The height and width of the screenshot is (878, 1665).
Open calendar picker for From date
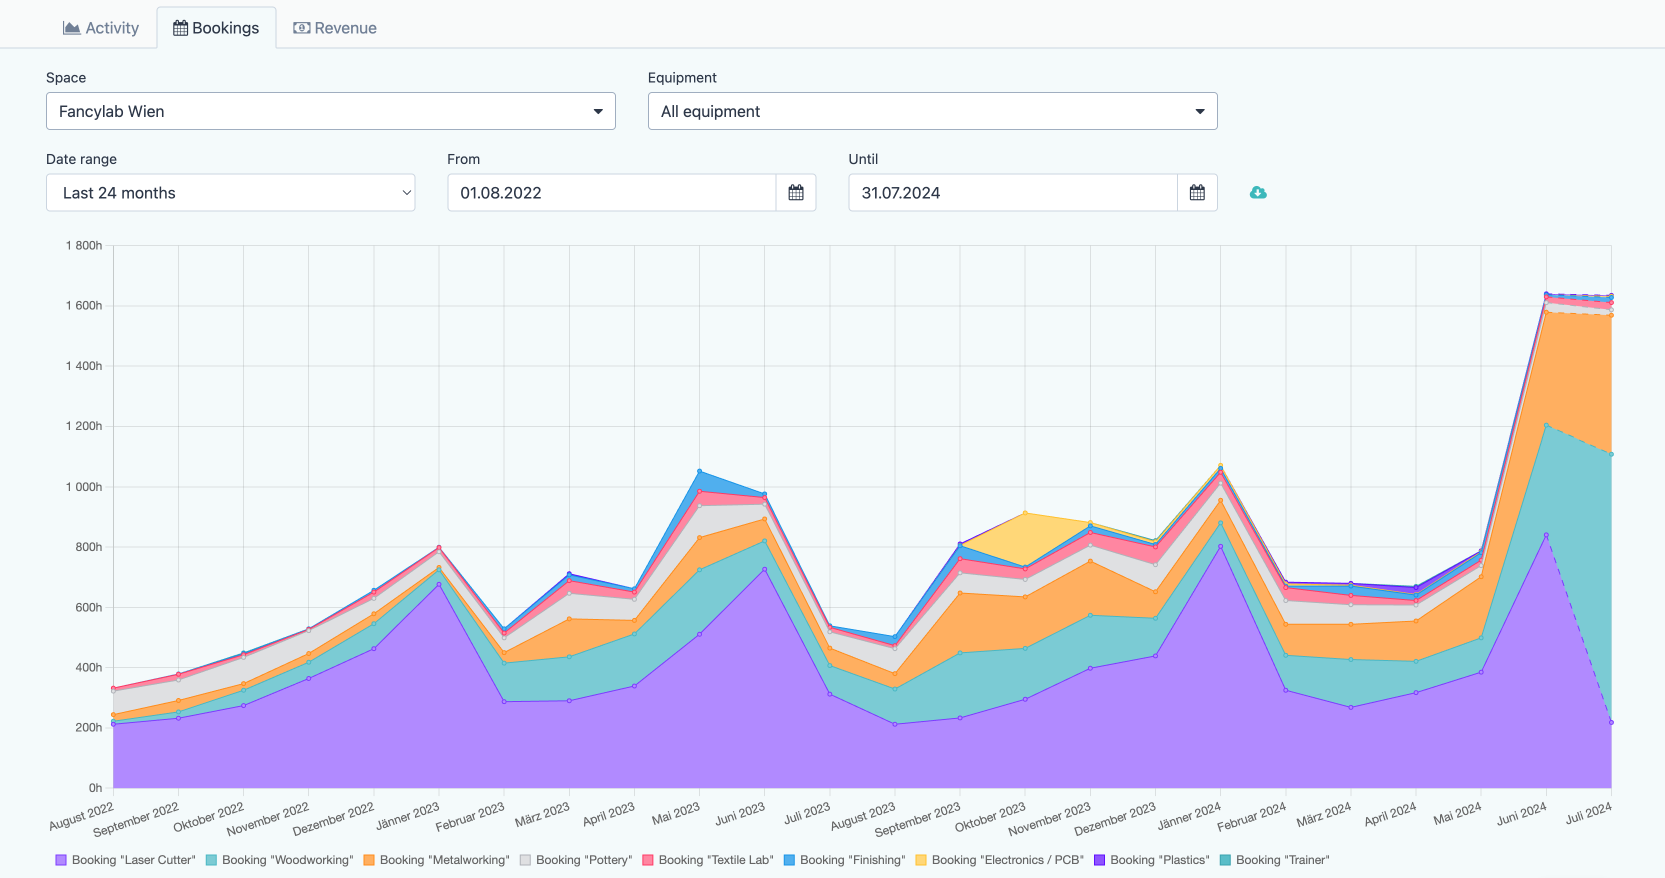(x=796, y=193)
